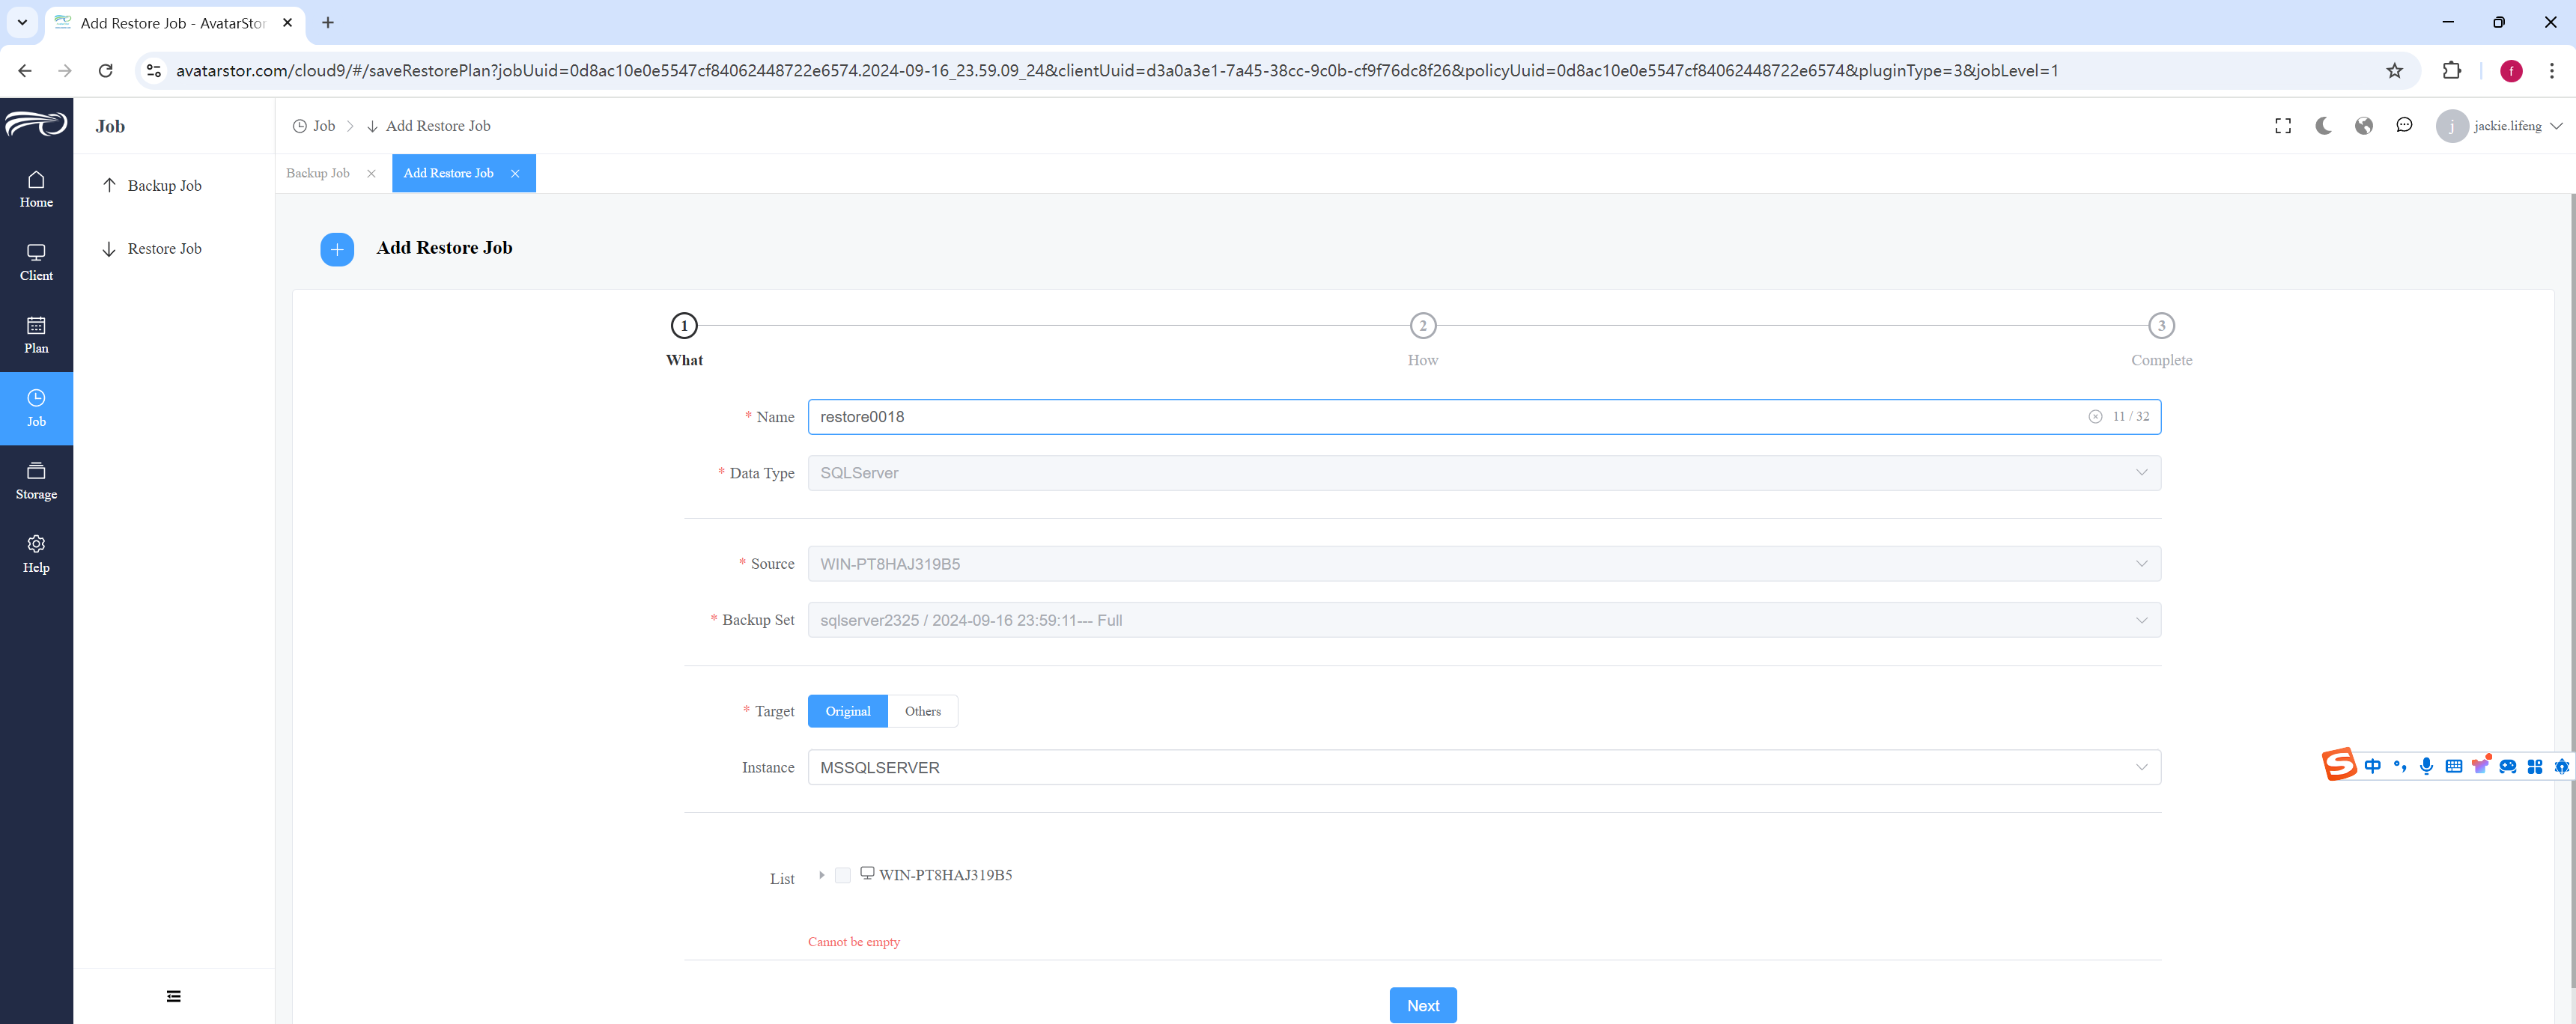Image resolution: width=2576 pixels, height=1024 pixels.
Task: Select the Original target option
Action: 847,711
